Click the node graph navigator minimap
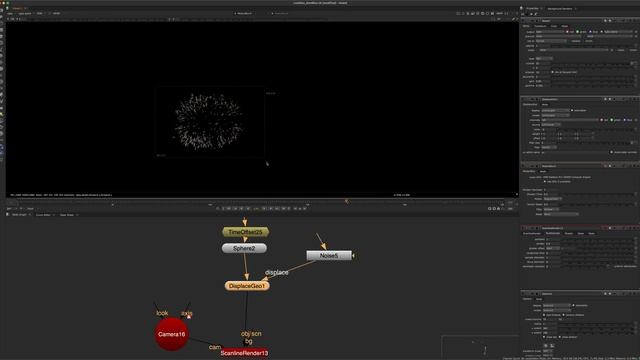640x360 pixels. (480, 347)
